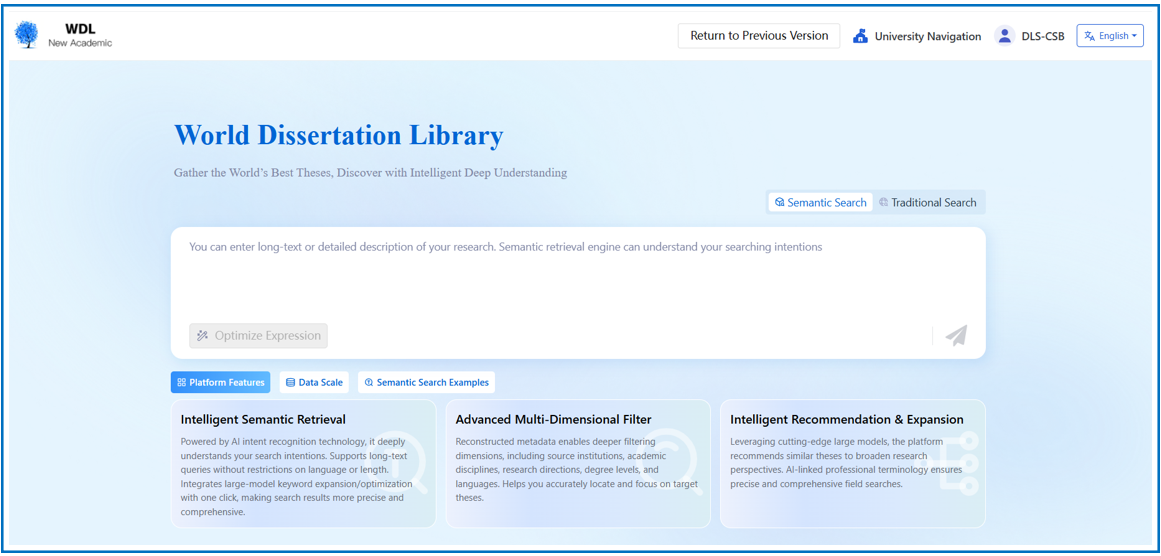Click the Data Scale database icon
This screenshot has width=1161, height=556.
pos(291,383)
